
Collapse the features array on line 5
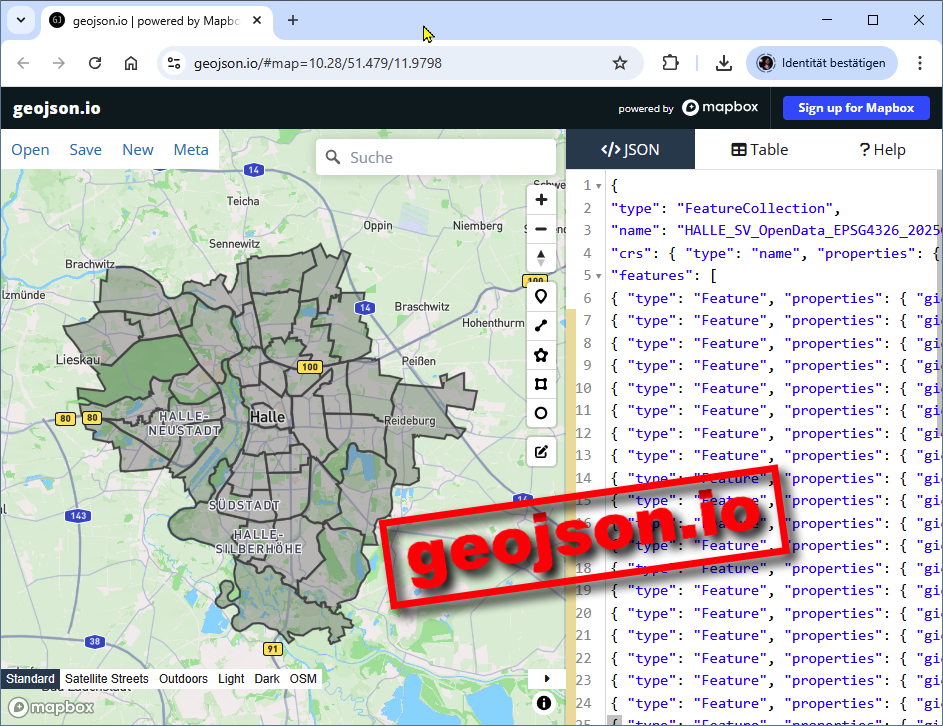[598, 276]
